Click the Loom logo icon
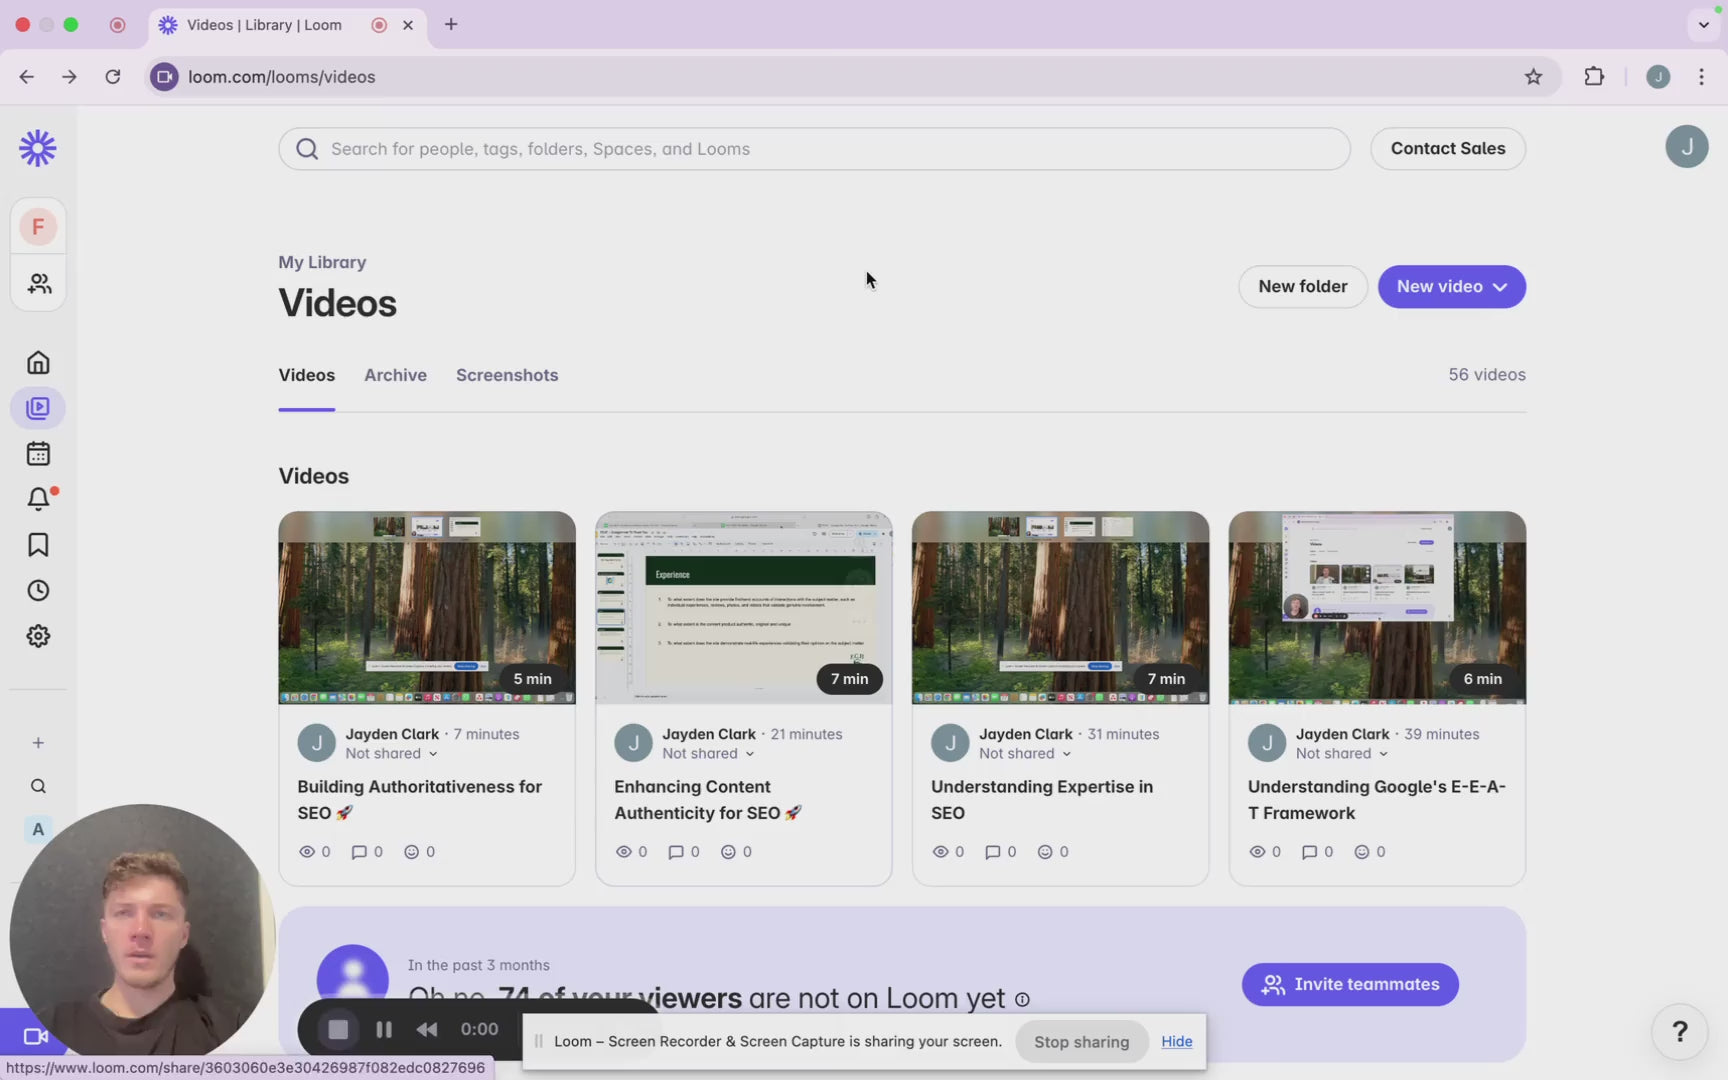Viewport: 1728px width, 1080px height. click(38, 148)
